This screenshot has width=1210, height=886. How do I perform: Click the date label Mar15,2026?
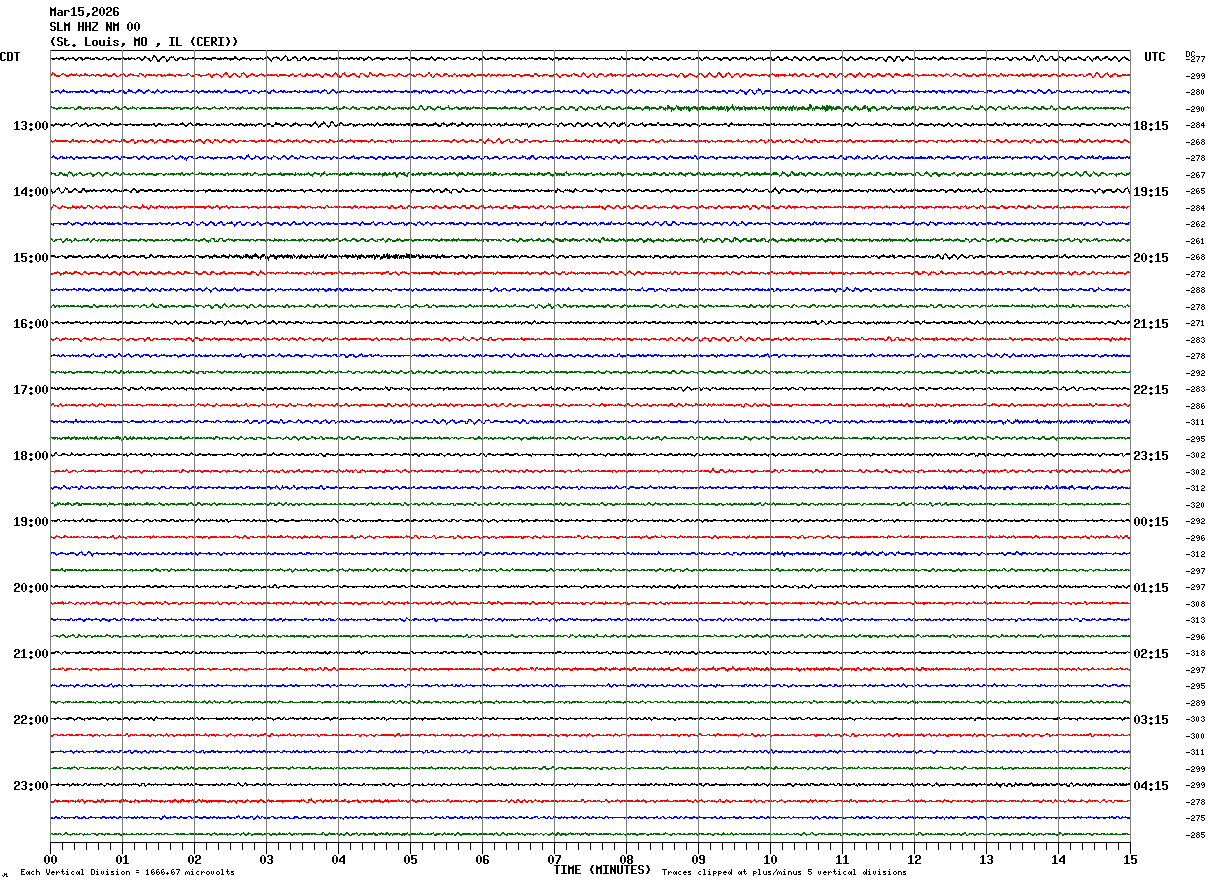84,12
